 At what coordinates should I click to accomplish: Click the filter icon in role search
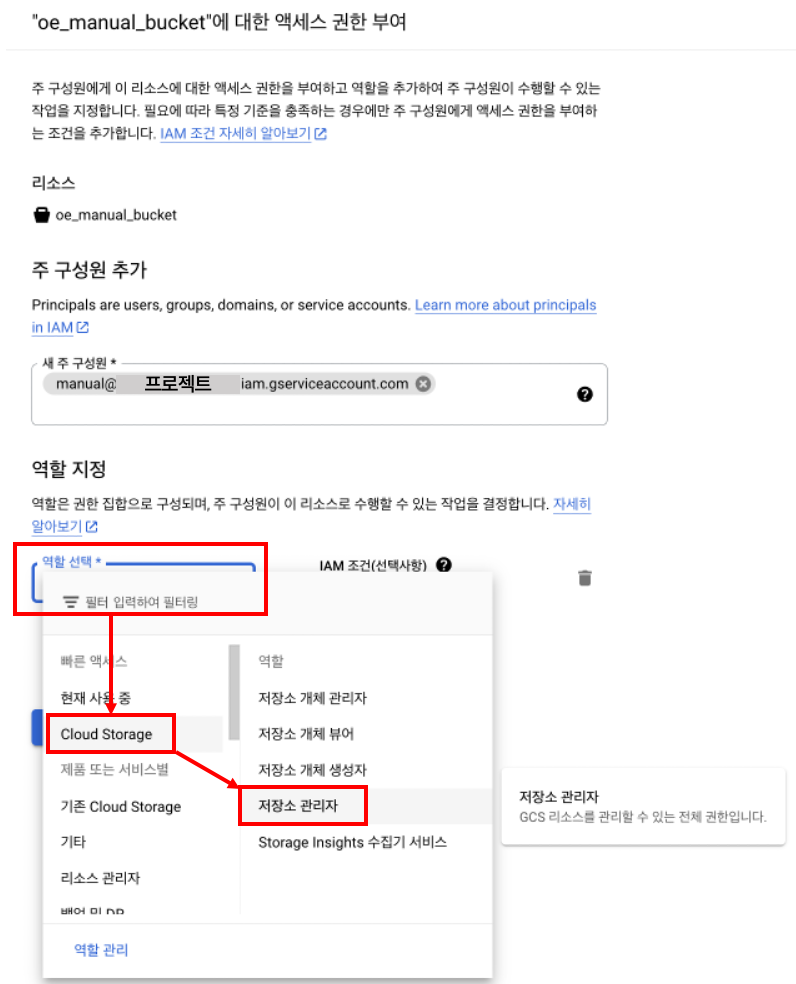pyautogui.click(x=70, y=602)
